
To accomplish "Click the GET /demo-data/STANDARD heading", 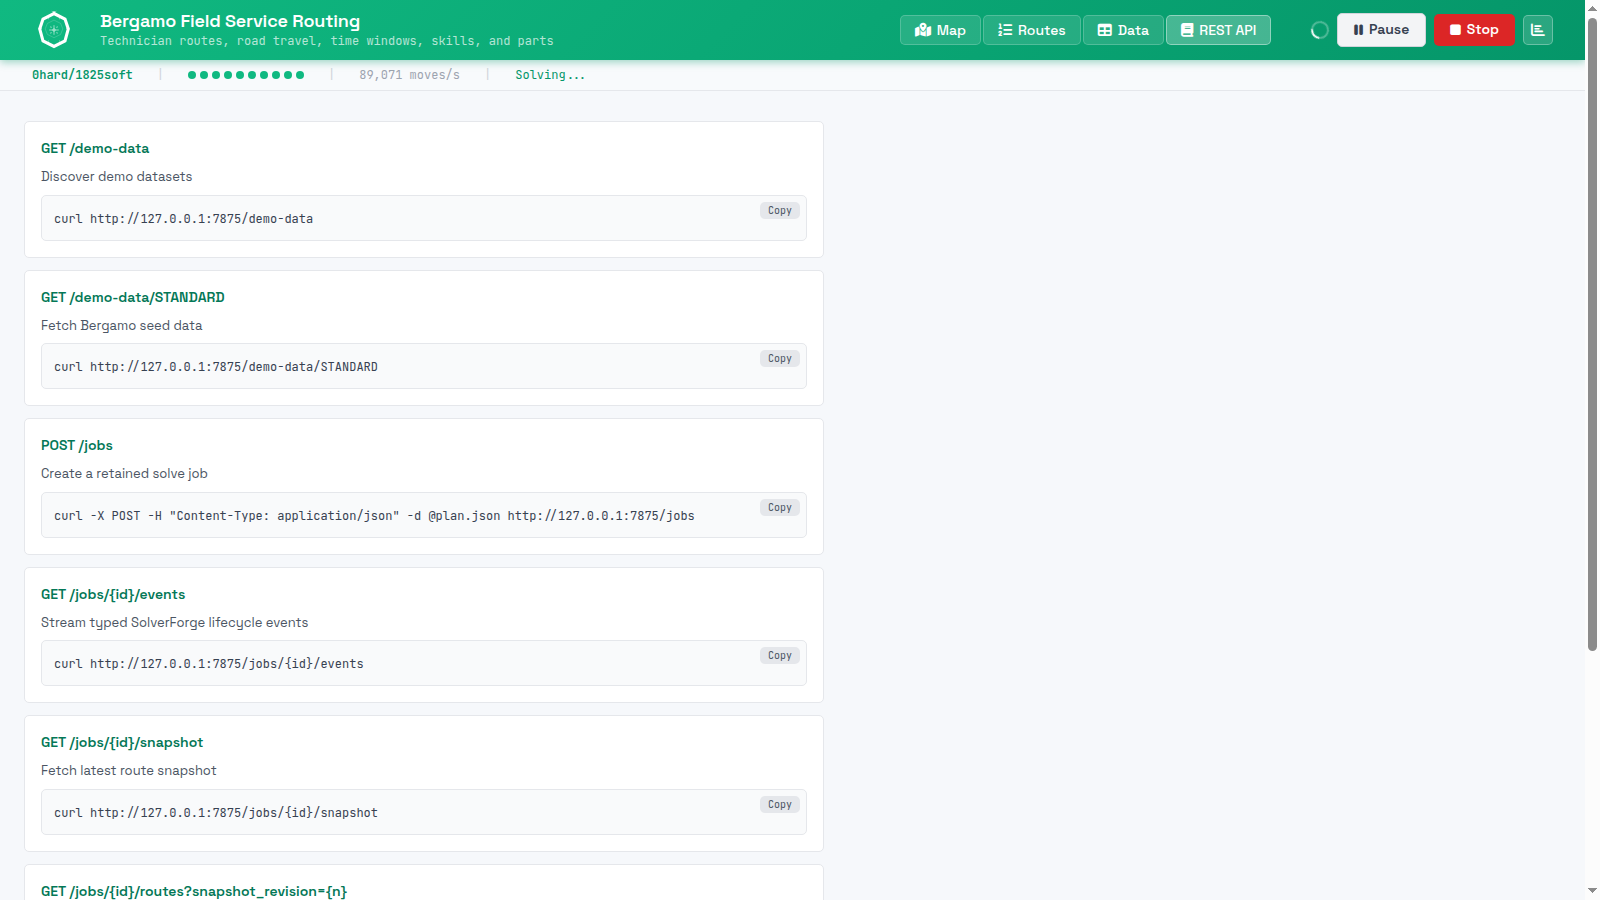I will [133, 297].
